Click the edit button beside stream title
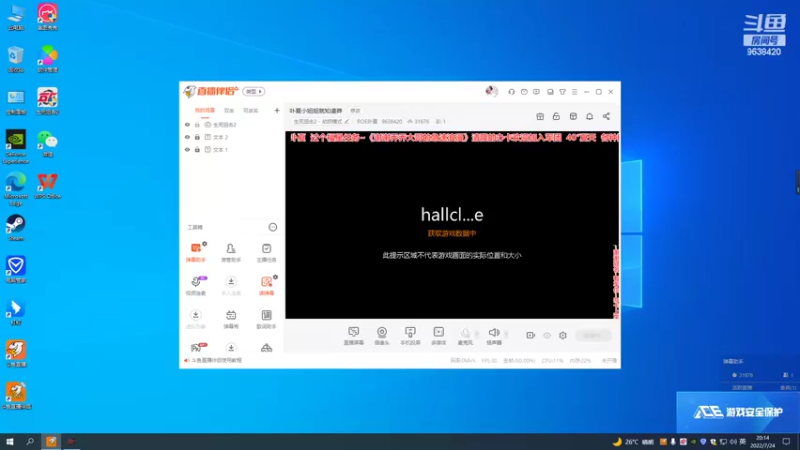 [x=355, y=111]
